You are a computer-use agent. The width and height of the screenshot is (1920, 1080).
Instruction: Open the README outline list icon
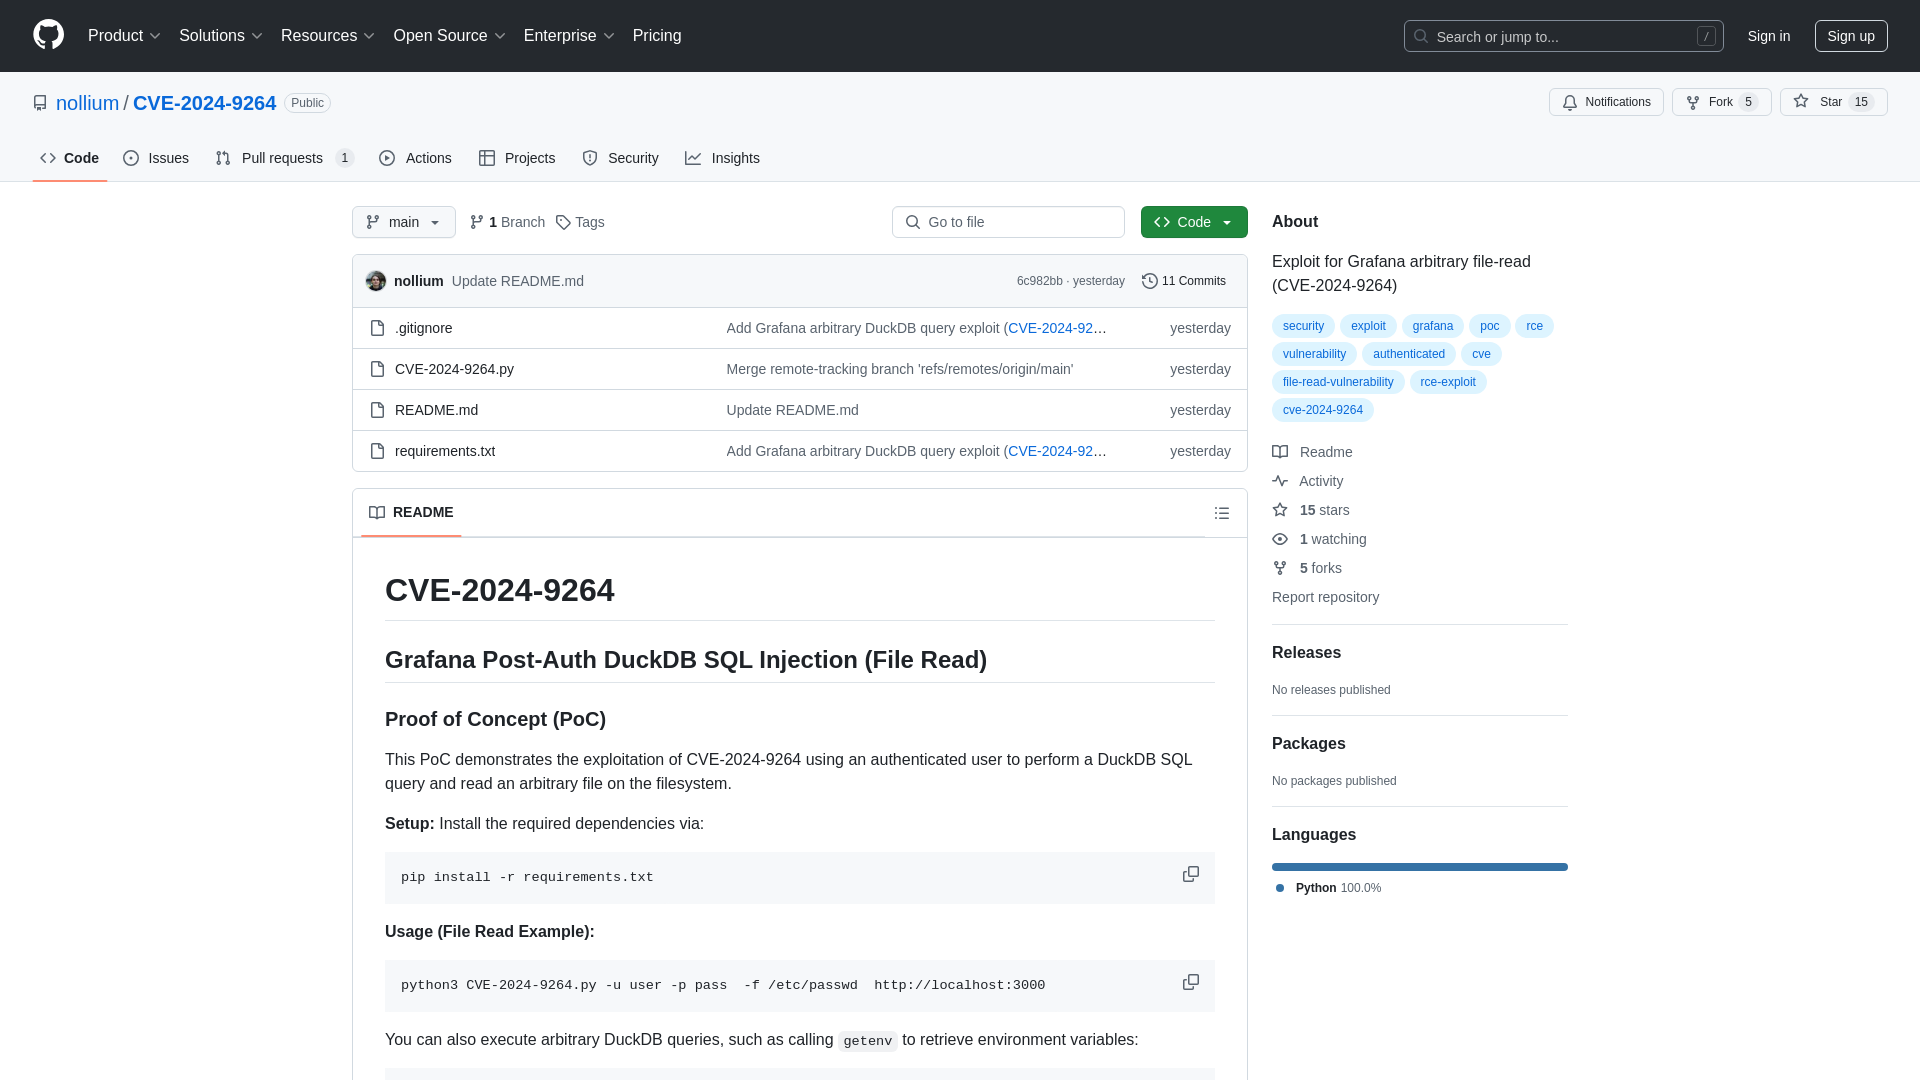[1221, 513]
